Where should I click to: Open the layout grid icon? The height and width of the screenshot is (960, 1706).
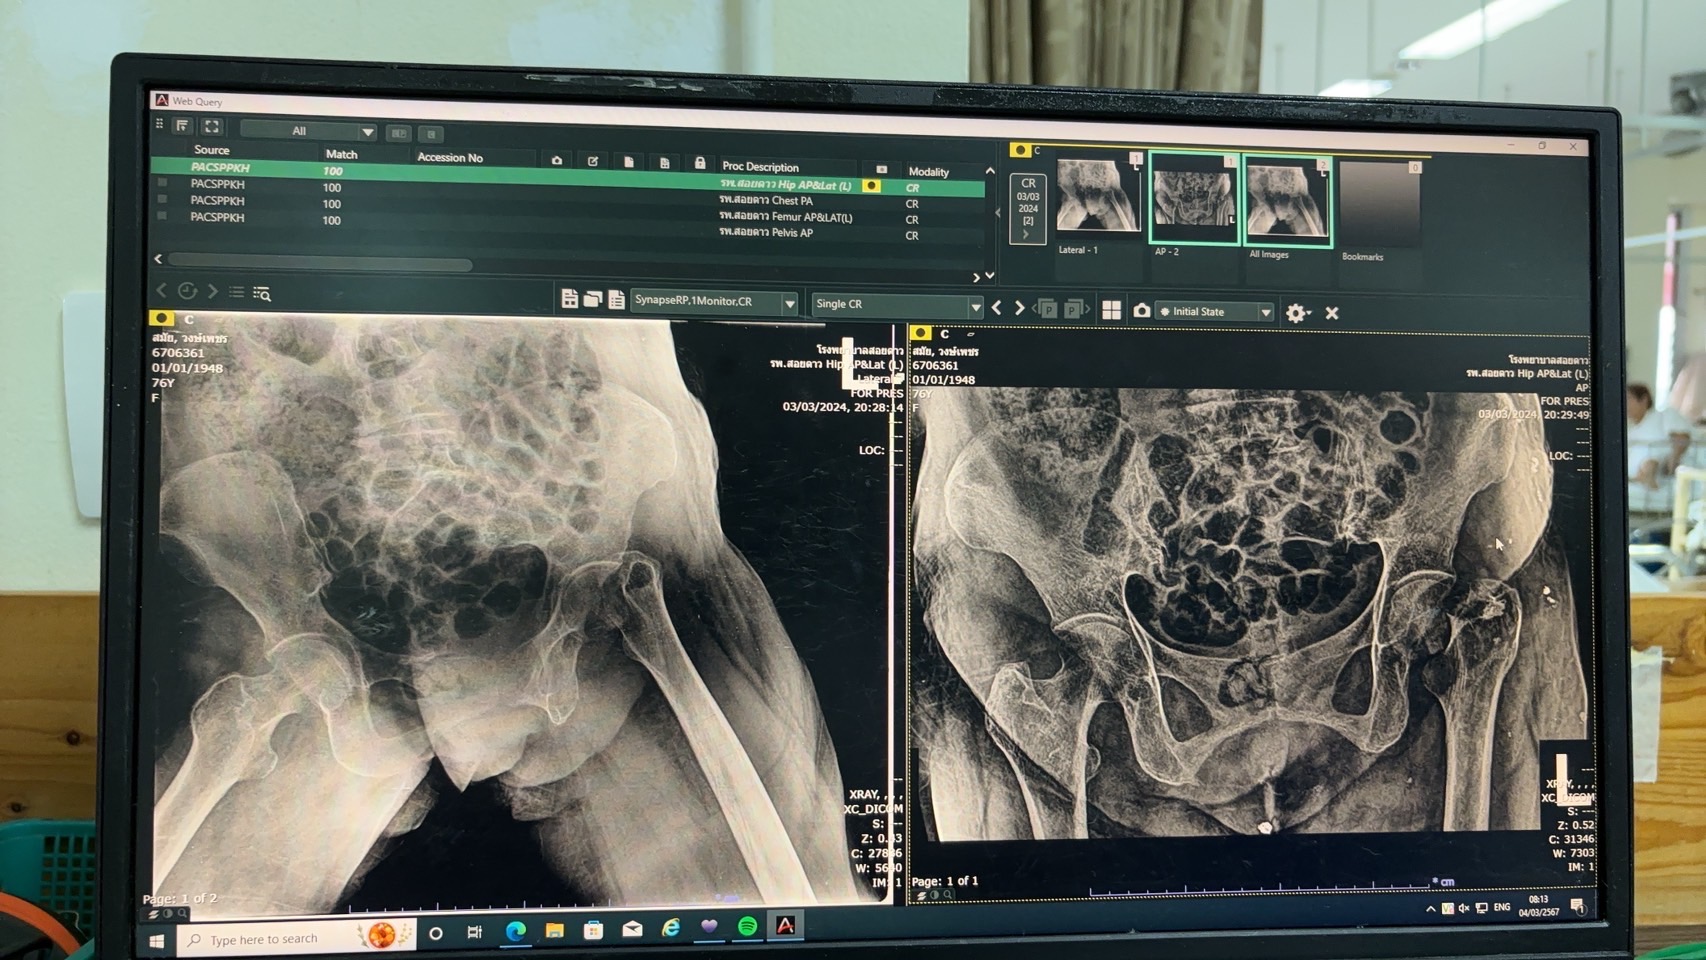pyautogui.click(x=1111, y=311)
